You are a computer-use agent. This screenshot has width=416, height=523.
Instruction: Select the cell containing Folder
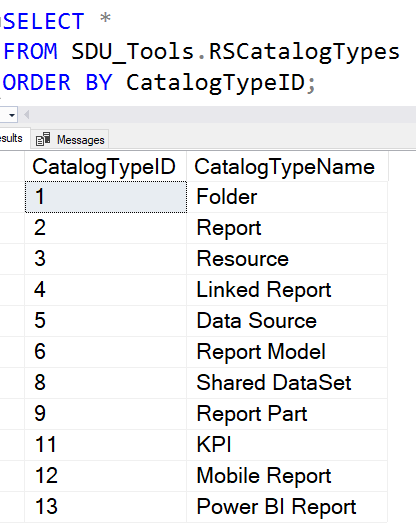tap(287, 197)
